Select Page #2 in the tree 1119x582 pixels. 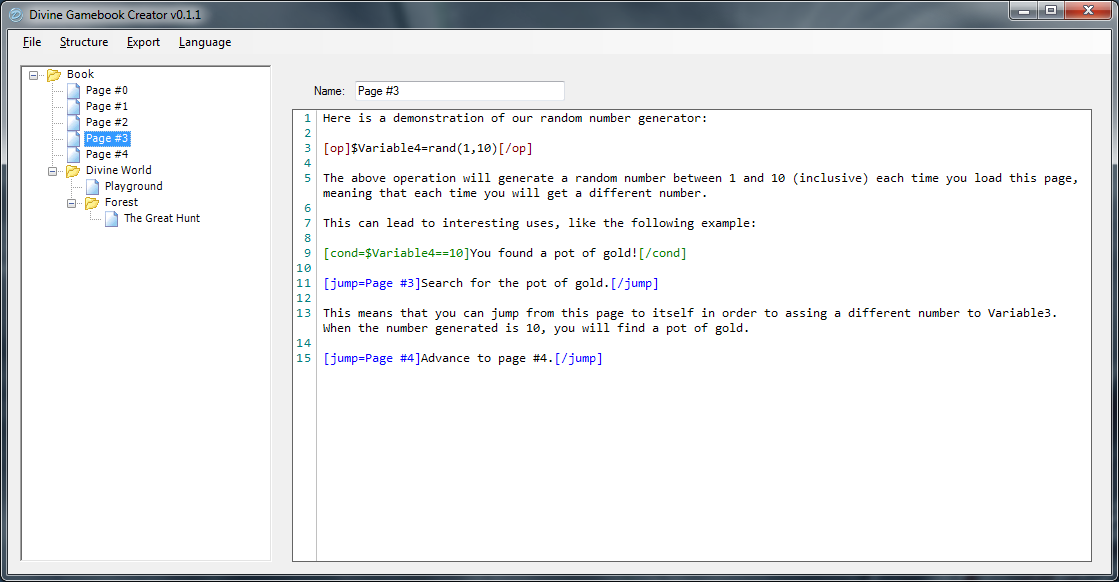106,122
